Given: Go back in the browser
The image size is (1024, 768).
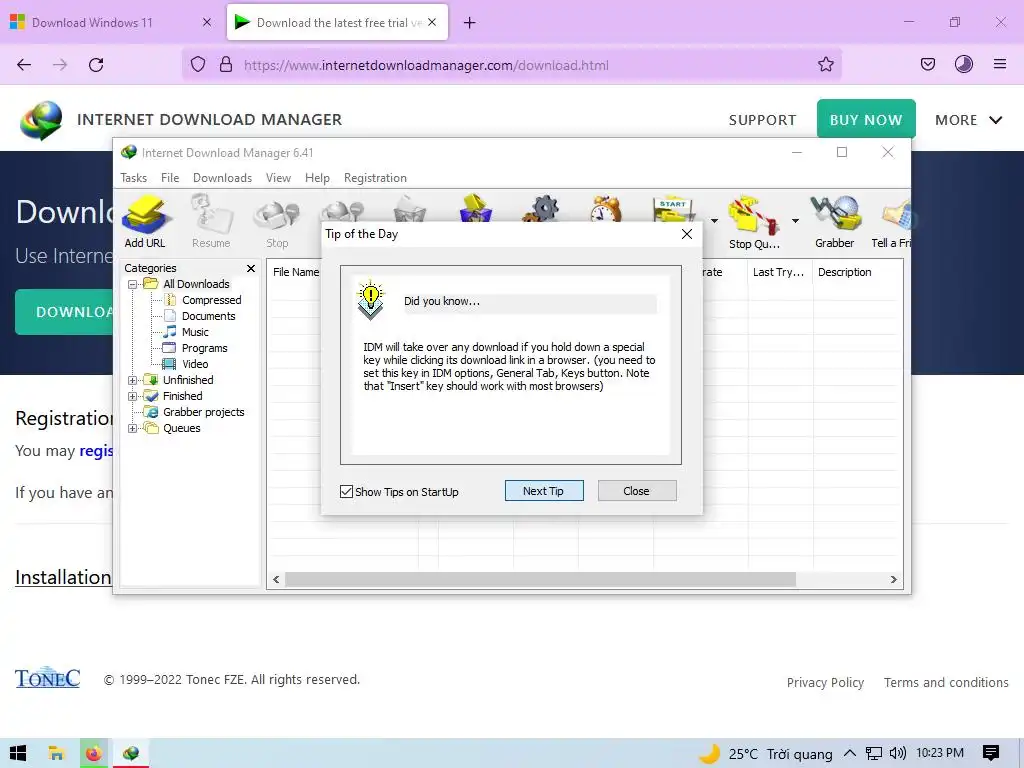Looking at the screenshot, I should tap(24, 65).
